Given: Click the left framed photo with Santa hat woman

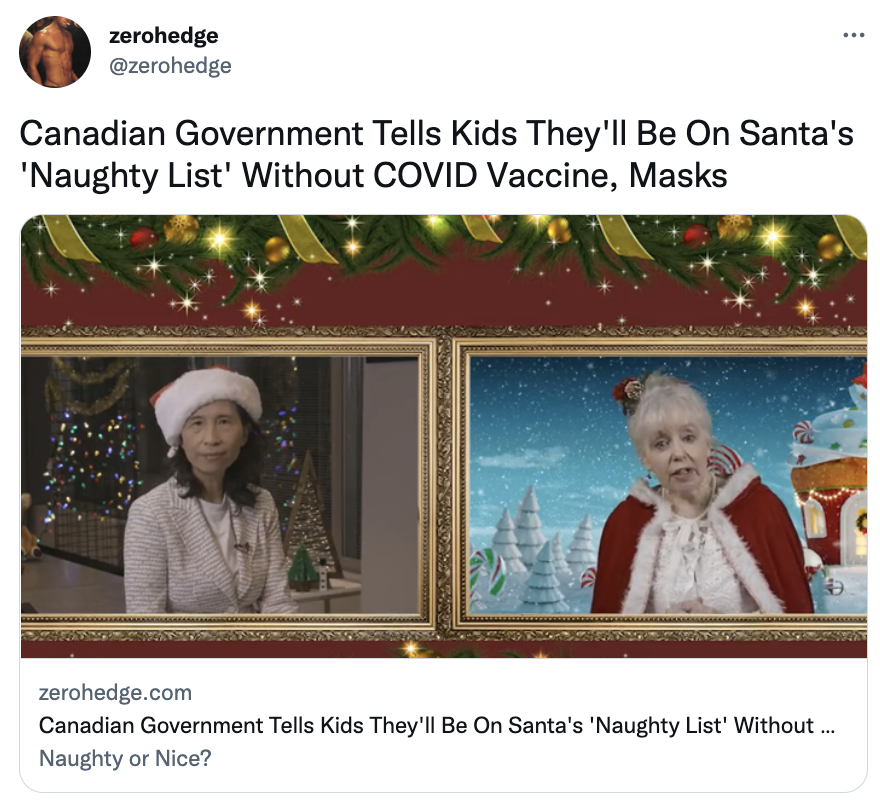Looking at the screenshot, I should click(x=221, y=486).
